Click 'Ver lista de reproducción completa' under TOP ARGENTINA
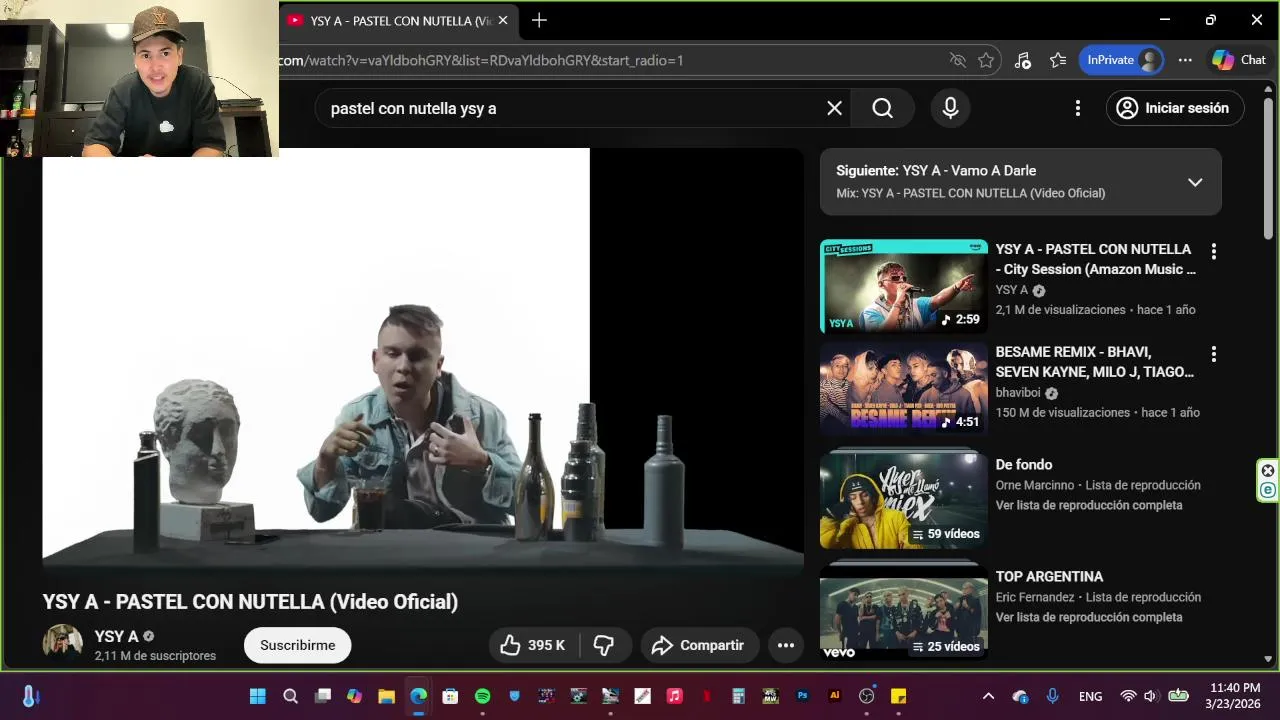The image size is (1280, 720). coord(1089,617)
